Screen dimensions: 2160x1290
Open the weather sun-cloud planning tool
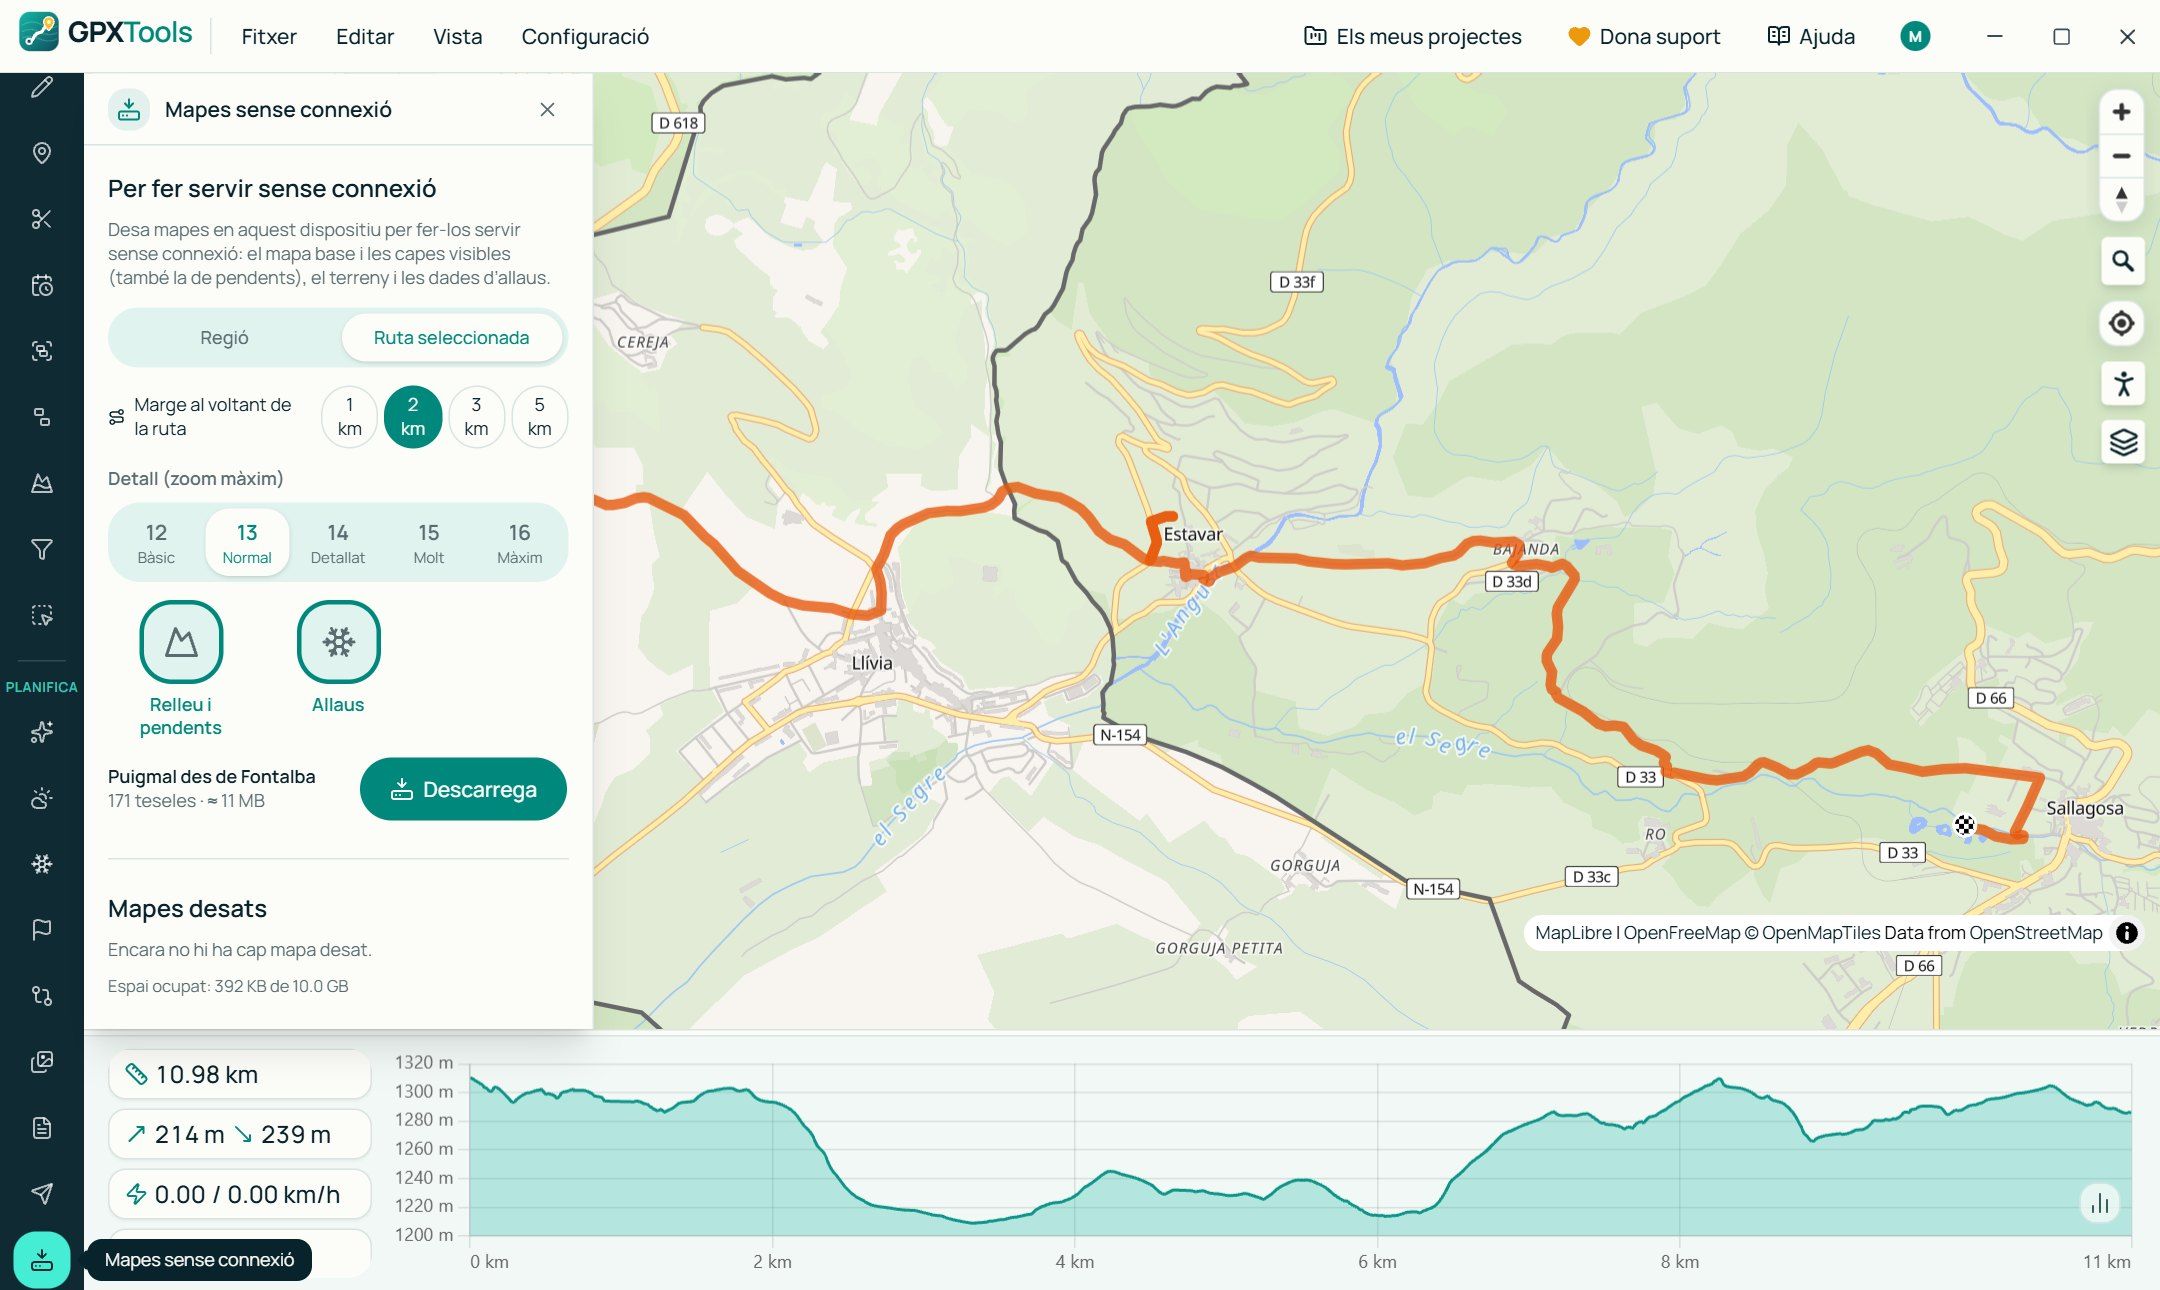click(x=41, y=798)
